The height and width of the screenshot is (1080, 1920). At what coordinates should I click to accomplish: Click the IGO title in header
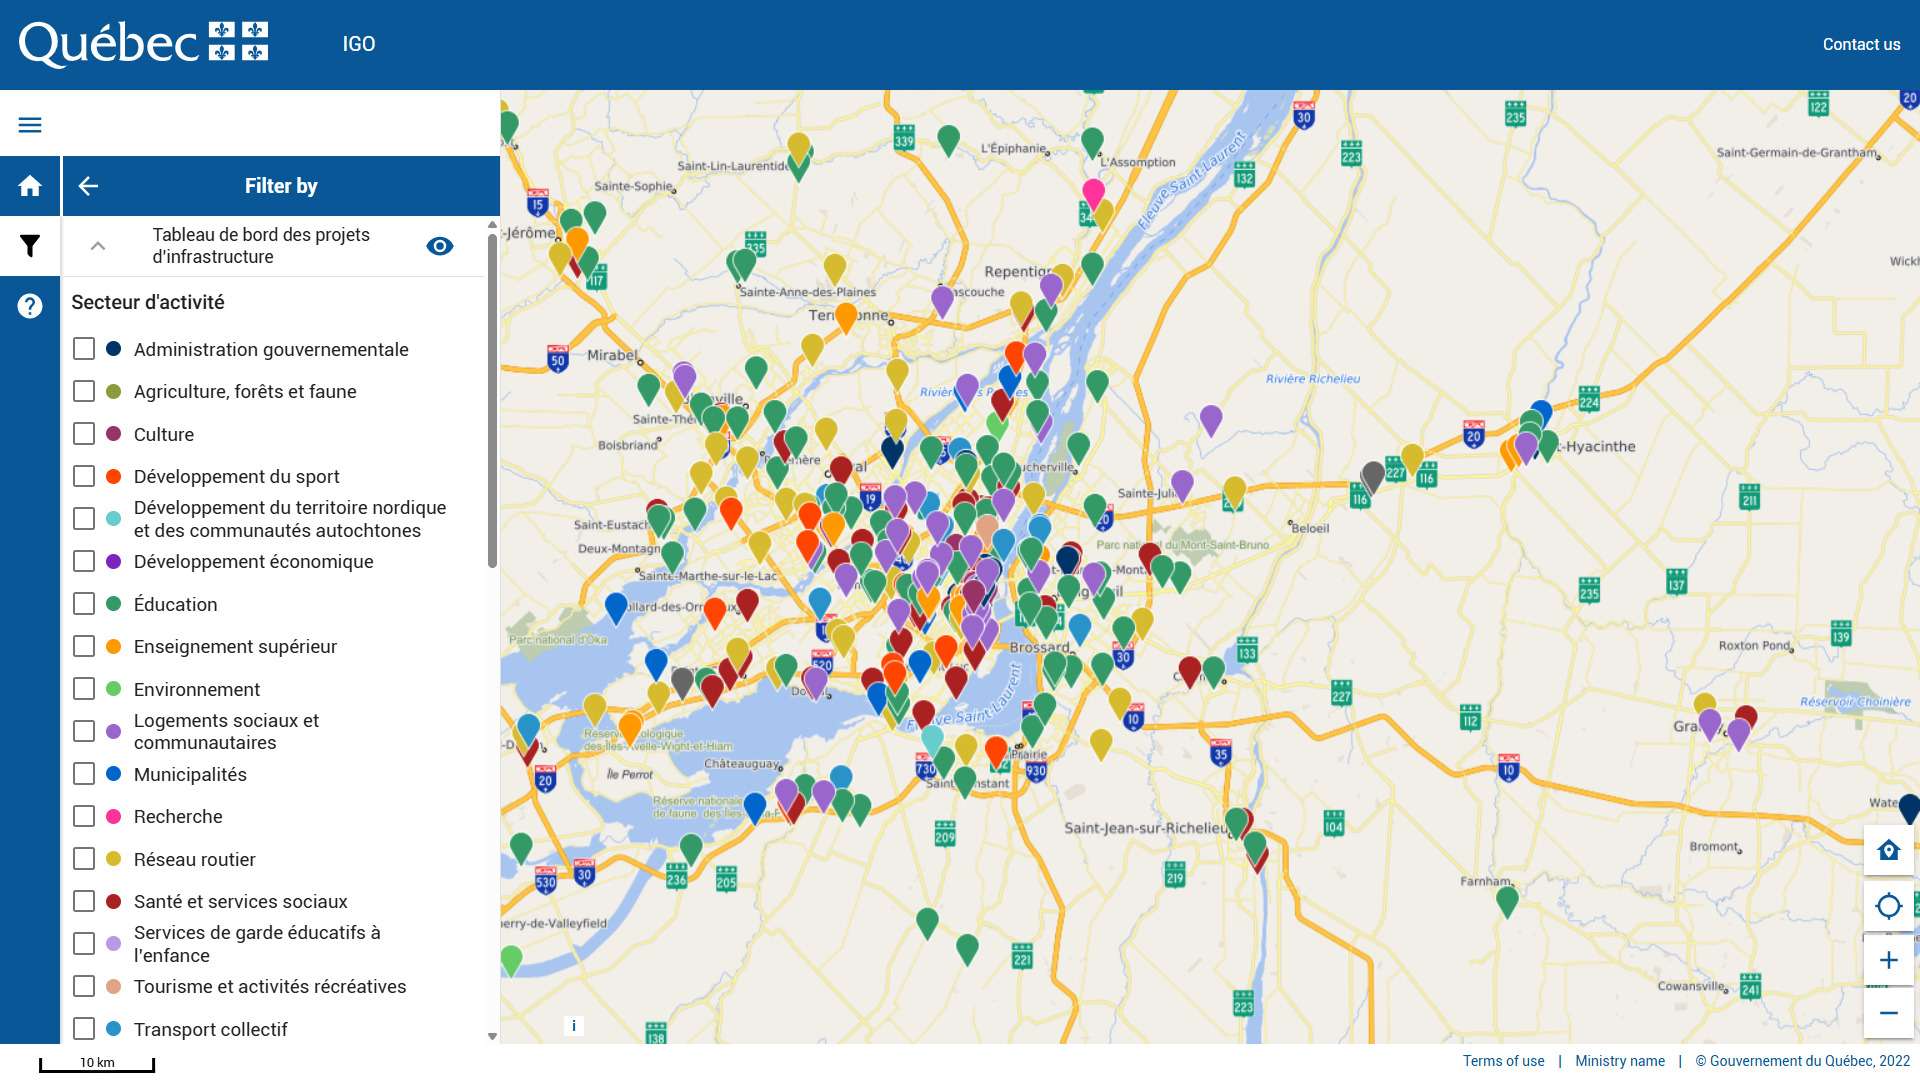click(x=359, y=44)
